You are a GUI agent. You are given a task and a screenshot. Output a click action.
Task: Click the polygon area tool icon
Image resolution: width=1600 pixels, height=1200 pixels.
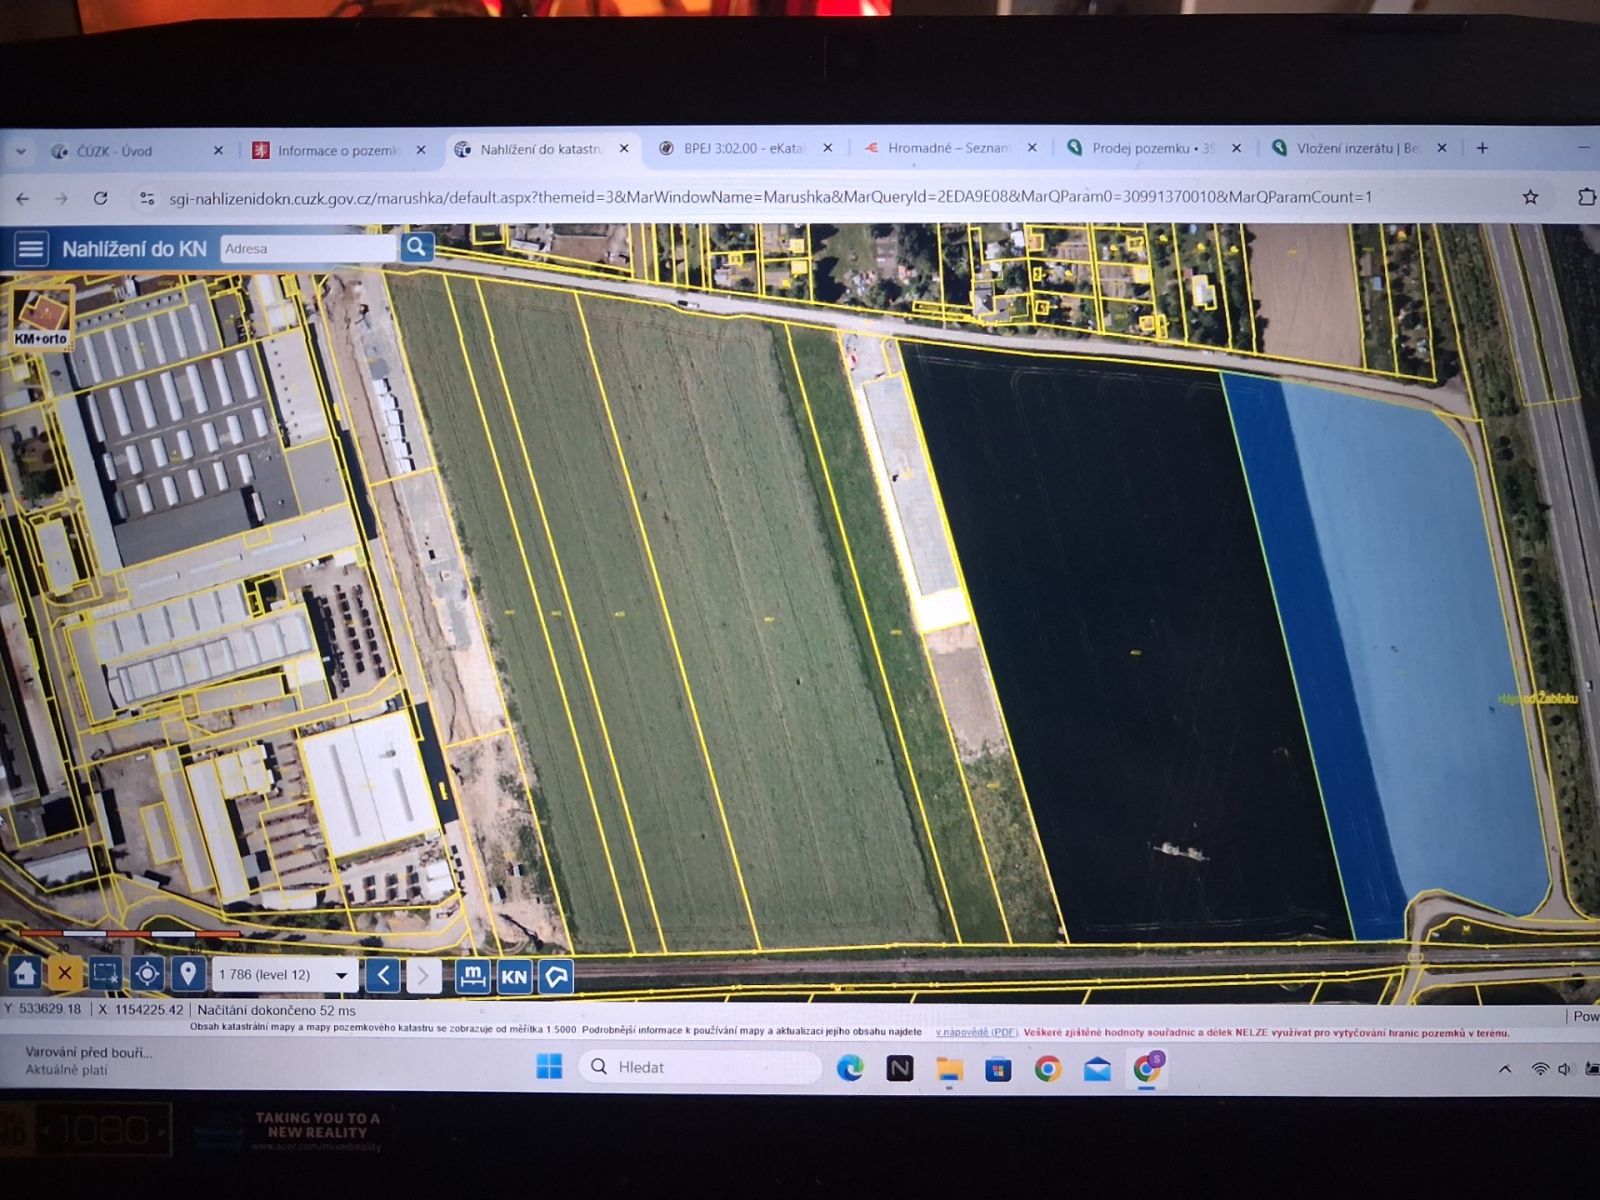[x=556, y=976]
